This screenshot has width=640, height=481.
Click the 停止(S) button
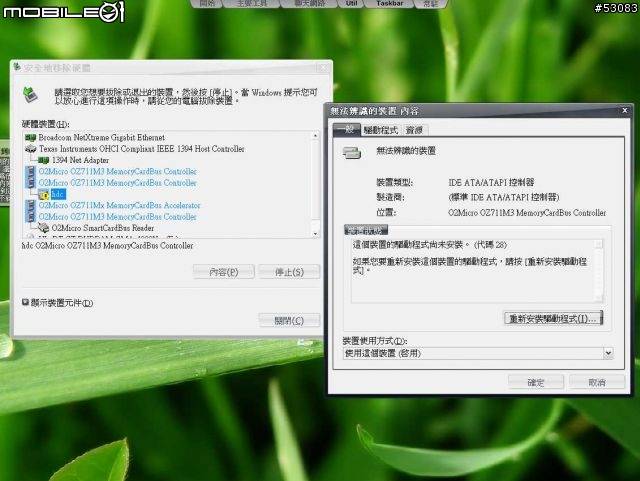pyautogui.click(x=289, y=272)
